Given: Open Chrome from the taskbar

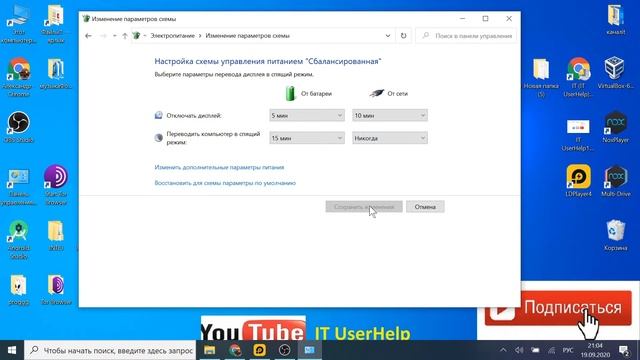Looking at the screenshot, I should click(235, 350).
